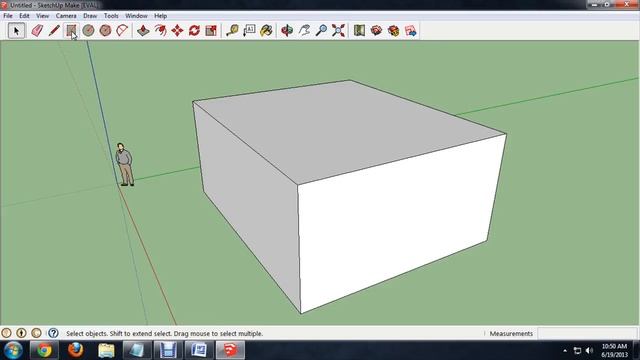Choose the Zoom magnifier tool
The width and height of the screenshot is (640, 360).
point(321,31)
